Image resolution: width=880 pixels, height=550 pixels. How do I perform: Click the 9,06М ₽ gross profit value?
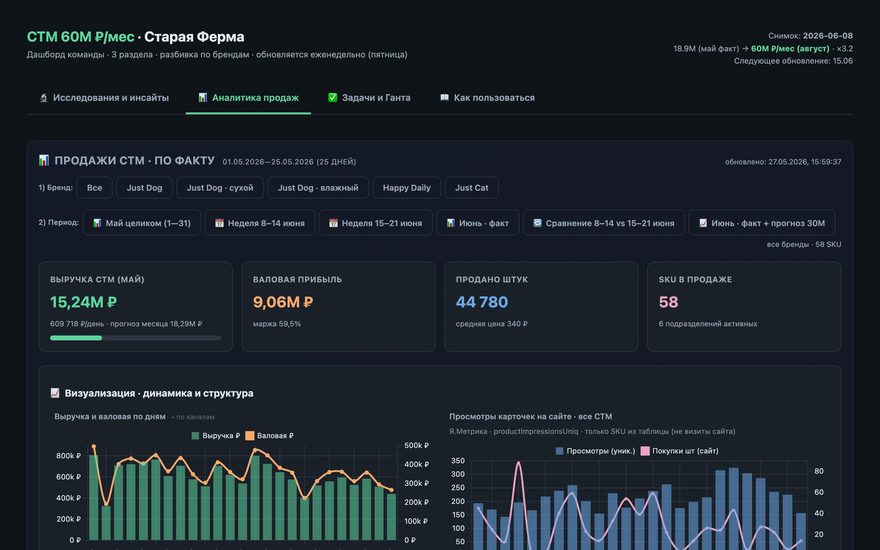283,302
